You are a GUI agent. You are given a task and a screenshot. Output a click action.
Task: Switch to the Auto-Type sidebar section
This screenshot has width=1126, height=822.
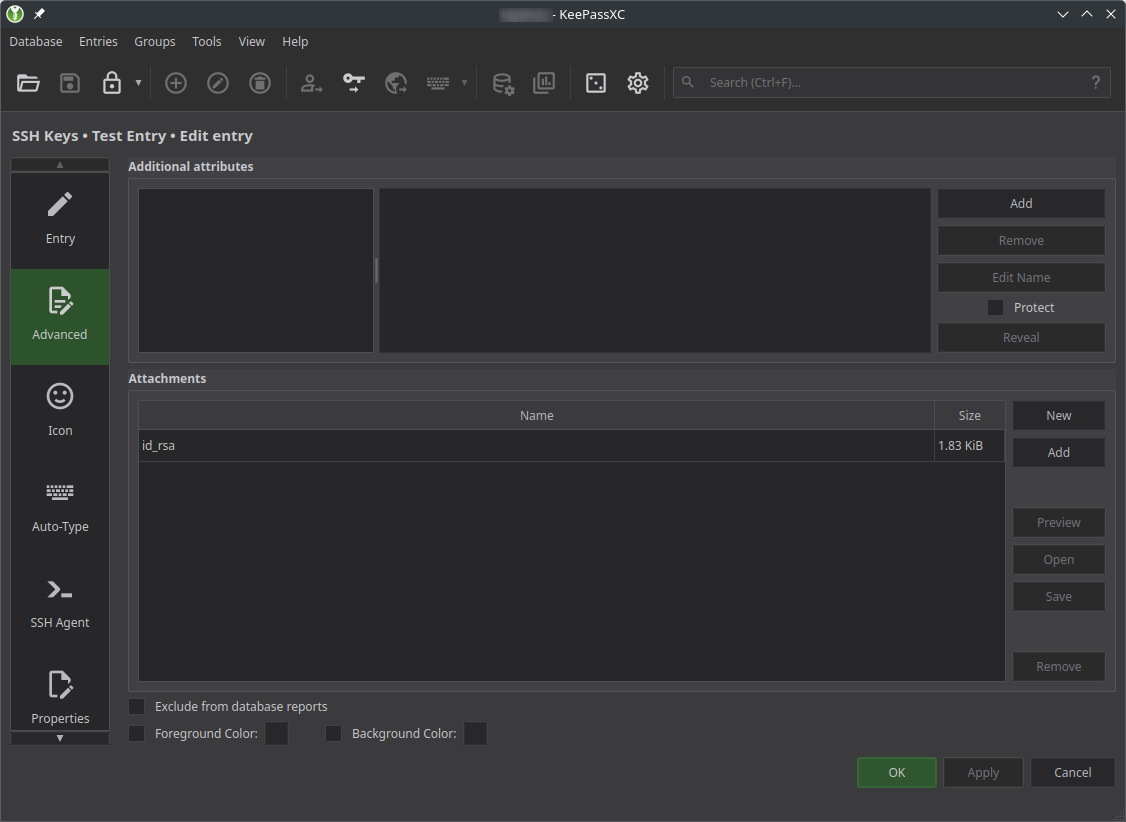pos(59,505)
